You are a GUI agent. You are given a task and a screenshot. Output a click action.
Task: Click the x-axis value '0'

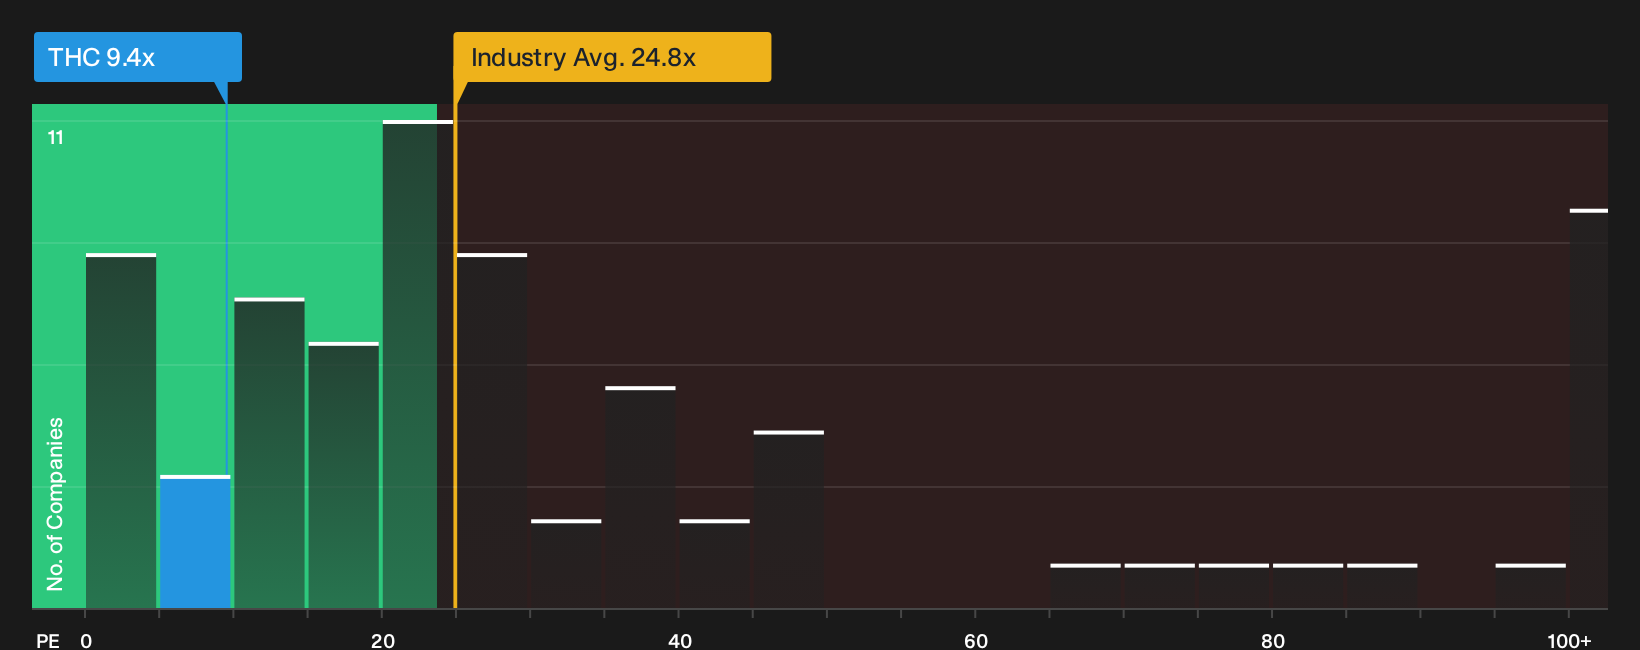(86, 640)
